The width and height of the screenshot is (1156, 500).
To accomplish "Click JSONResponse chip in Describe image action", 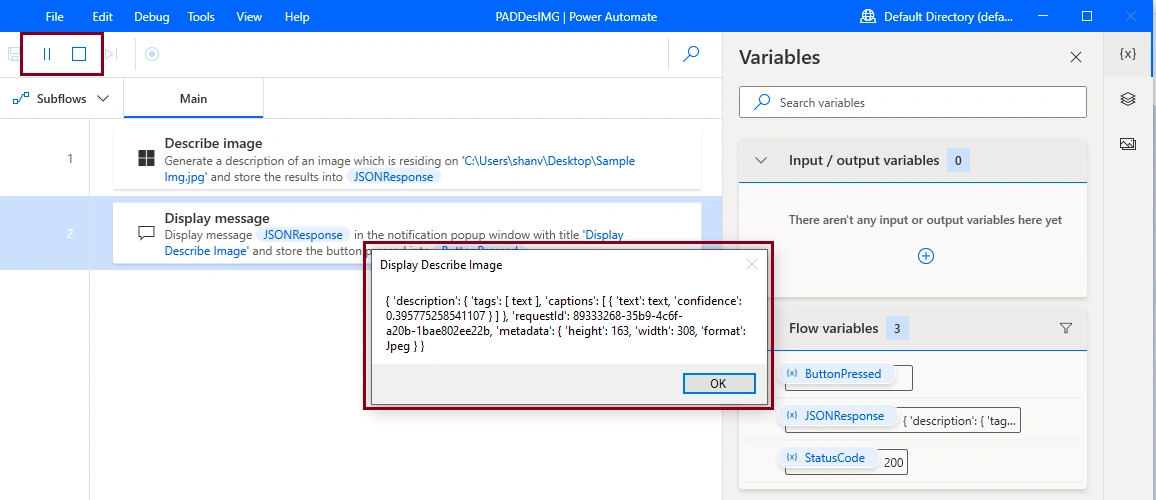I will click(x=394, y=177).
